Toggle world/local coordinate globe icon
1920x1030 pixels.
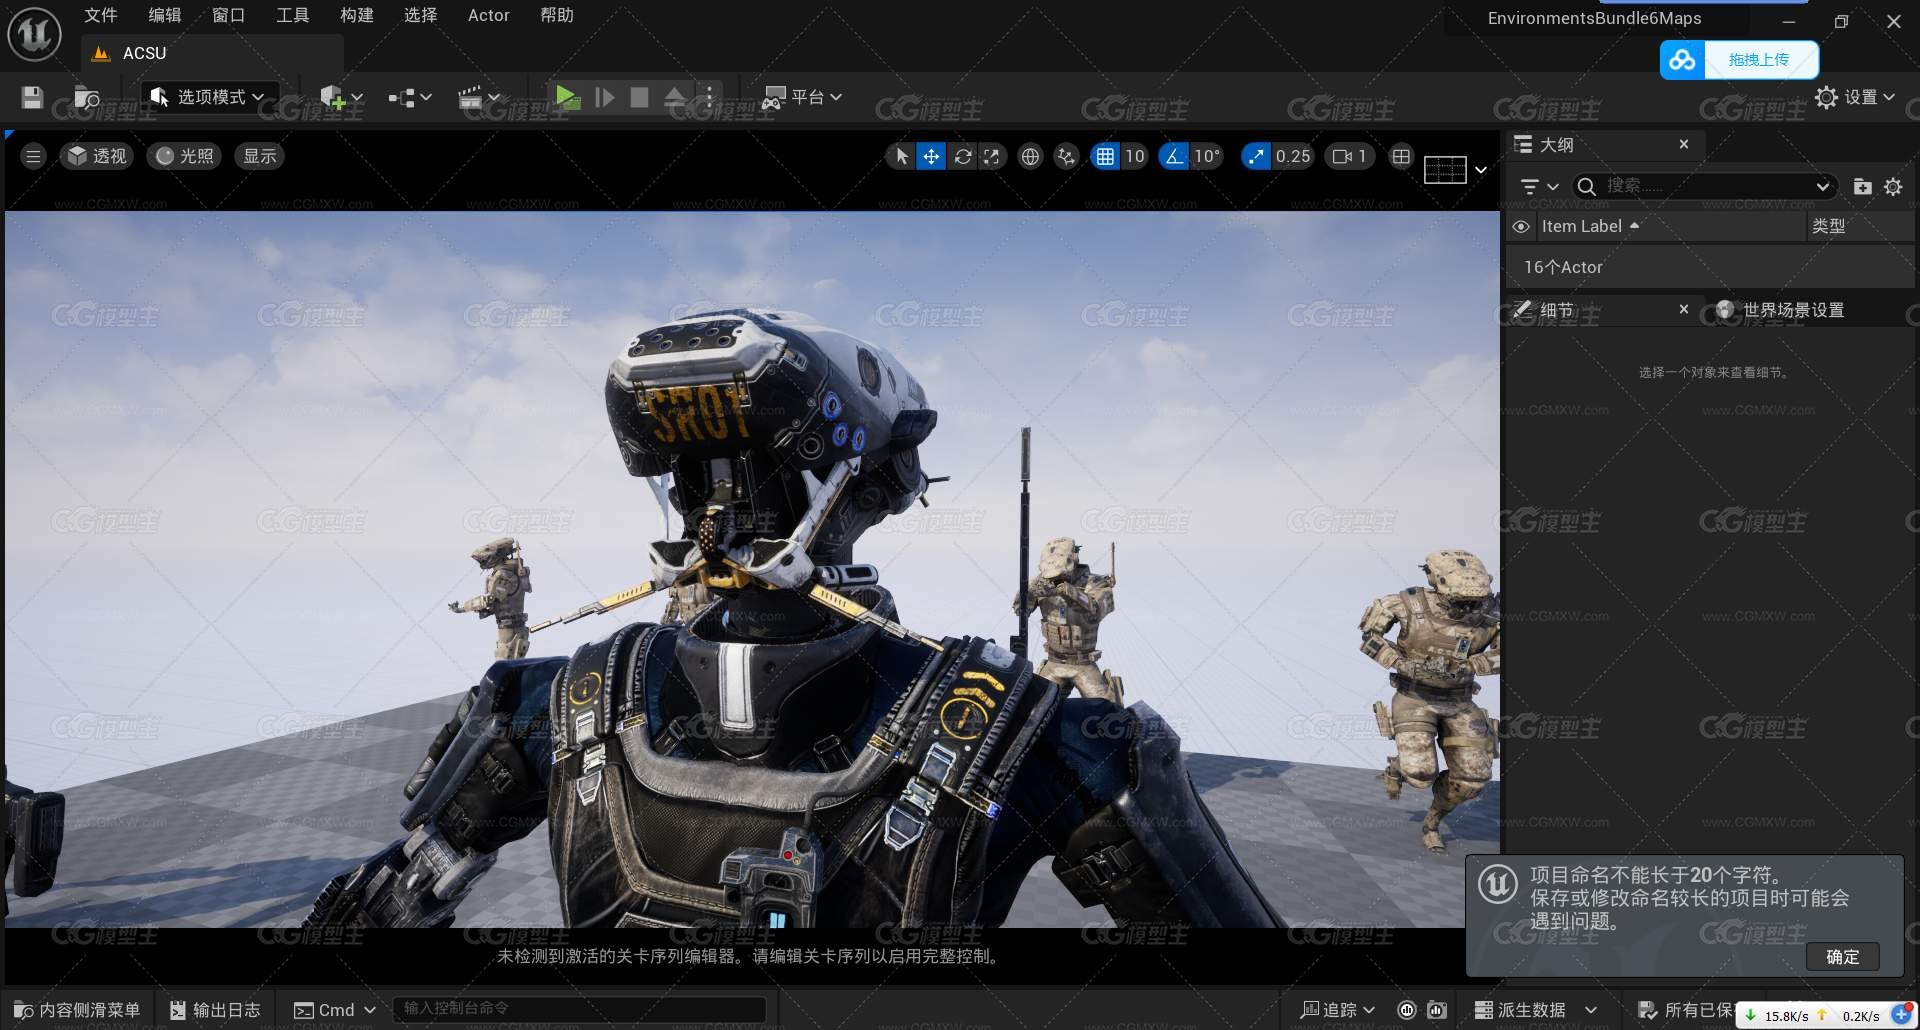[x=1030, y=156]
